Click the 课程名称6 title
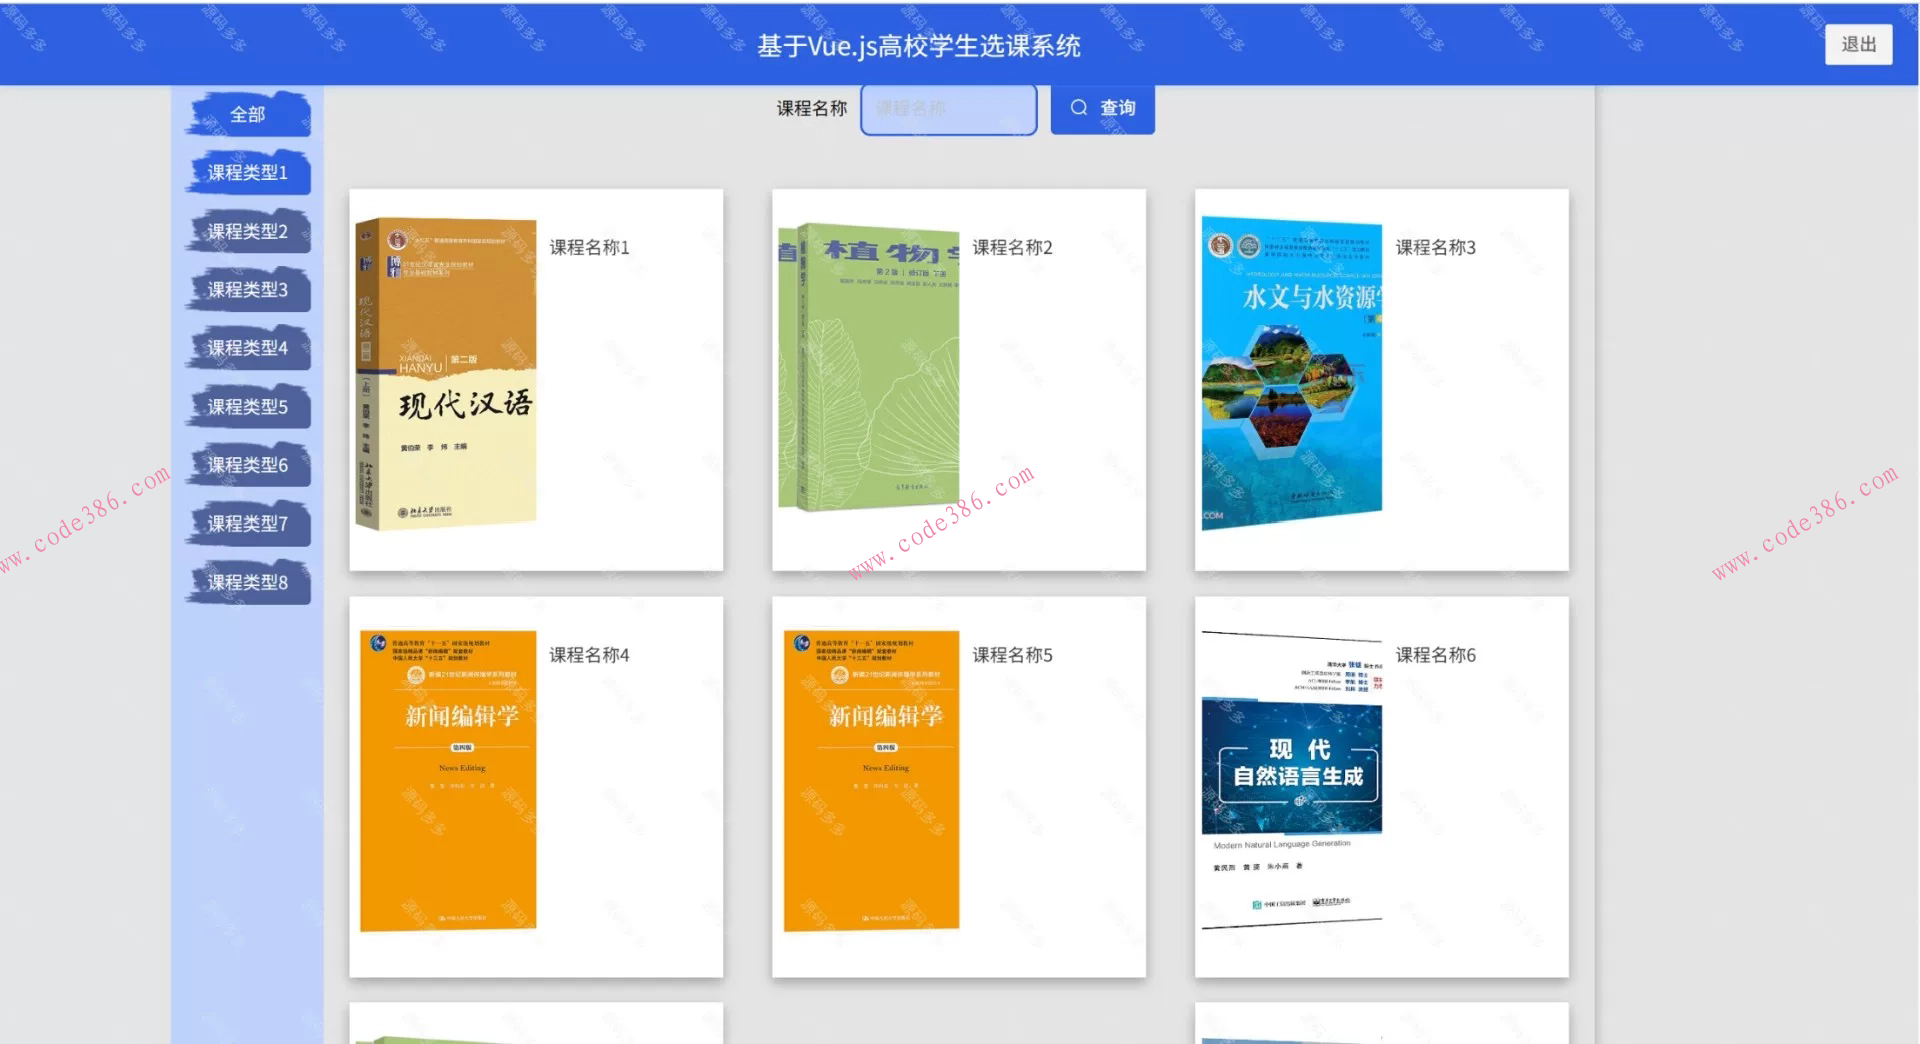This screenshot has width=1920, height=1044. pyautogui.click(x=1435, y=655)
